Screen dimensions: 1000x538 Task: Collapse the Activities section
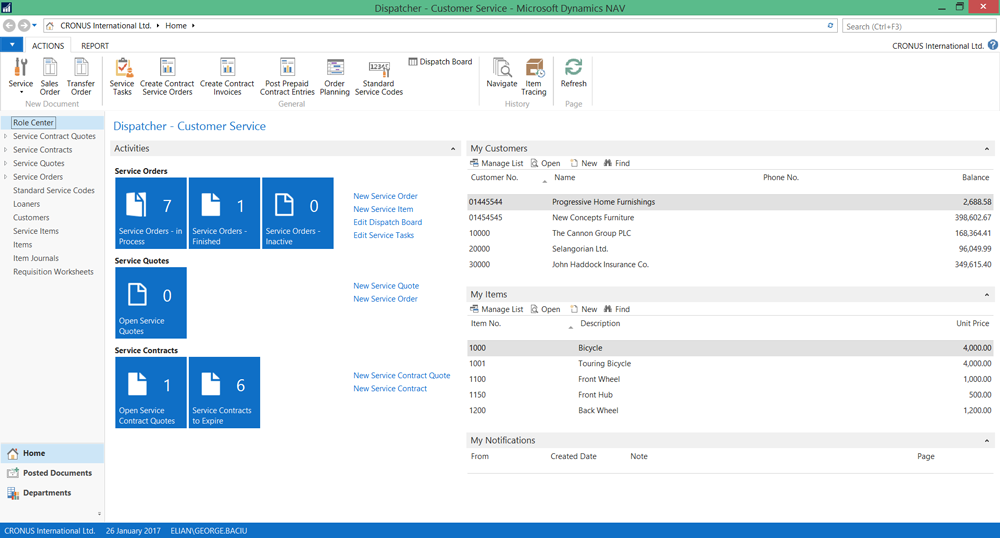tap(453, 149)
